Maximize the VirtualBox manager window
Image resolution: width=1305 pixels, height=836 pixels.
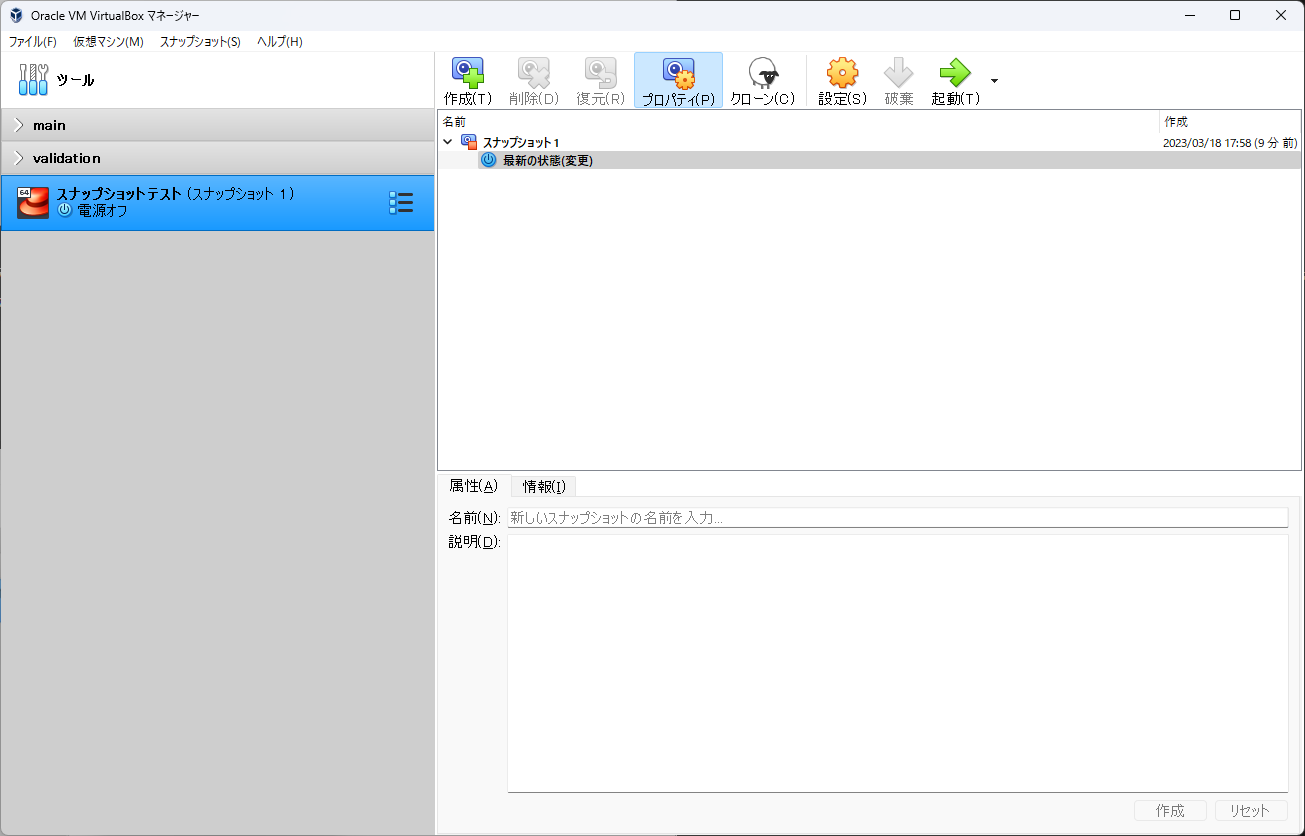(1235, 15)
